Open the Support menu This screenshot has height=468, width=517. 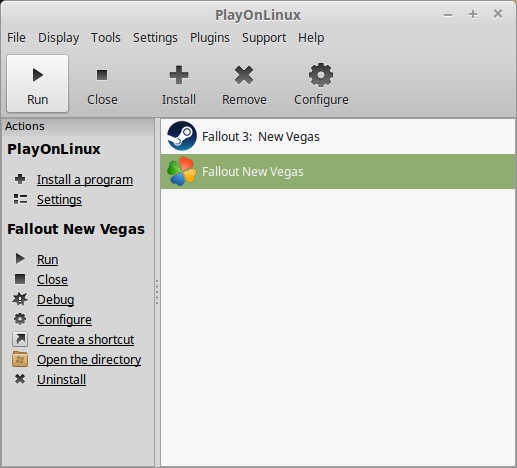[x=264, y=38]
